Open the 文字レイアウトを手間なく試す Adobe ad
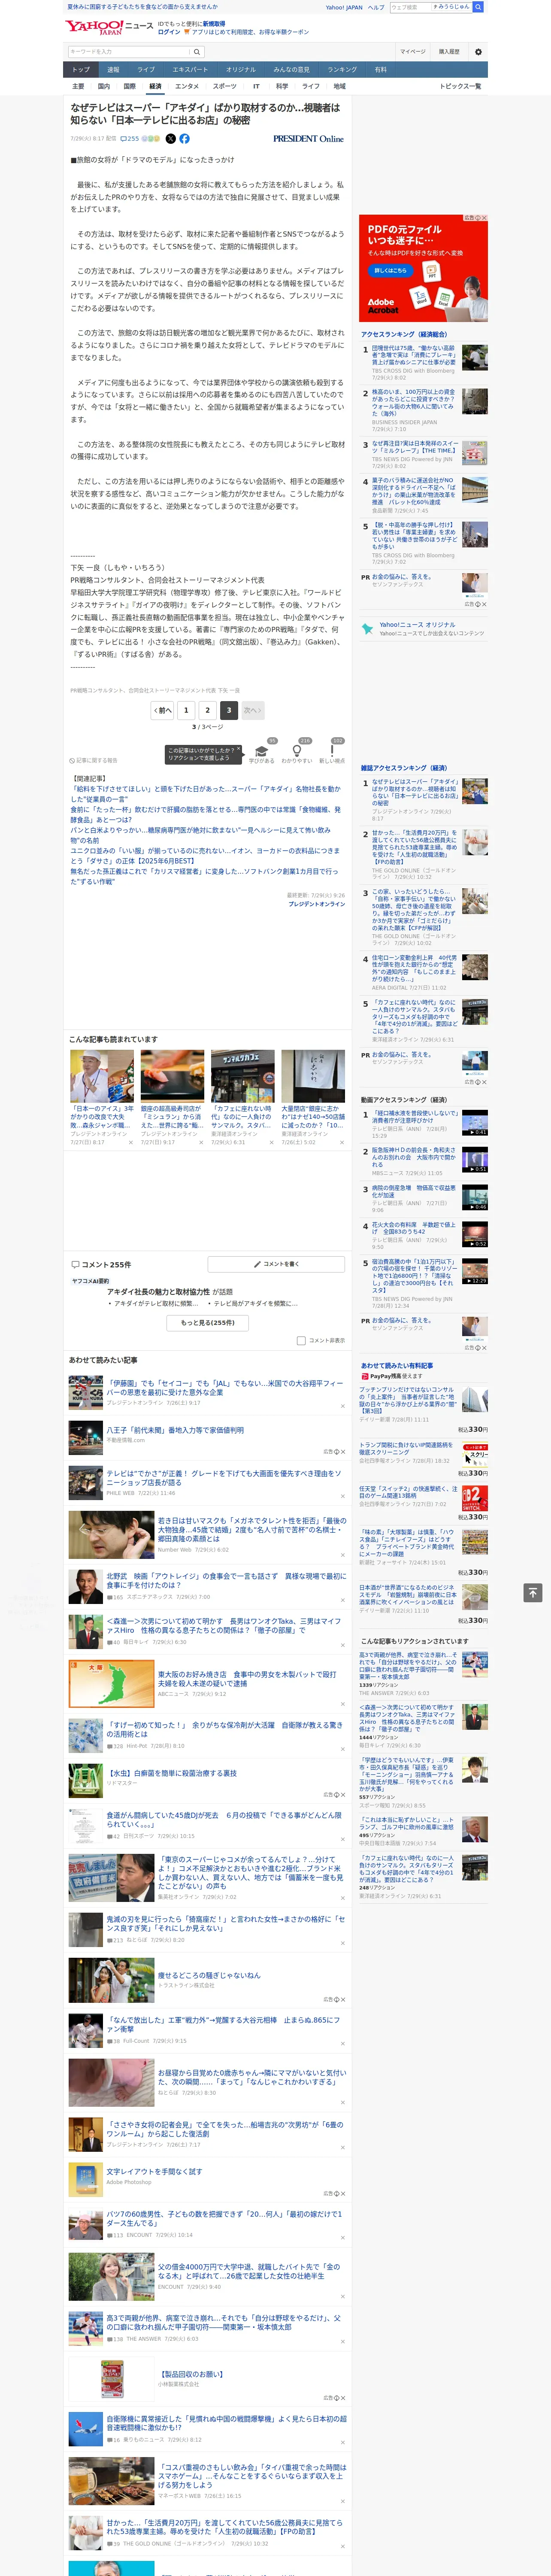Viewport: 551px width, 2576px height. click(x=154, y=2171)
